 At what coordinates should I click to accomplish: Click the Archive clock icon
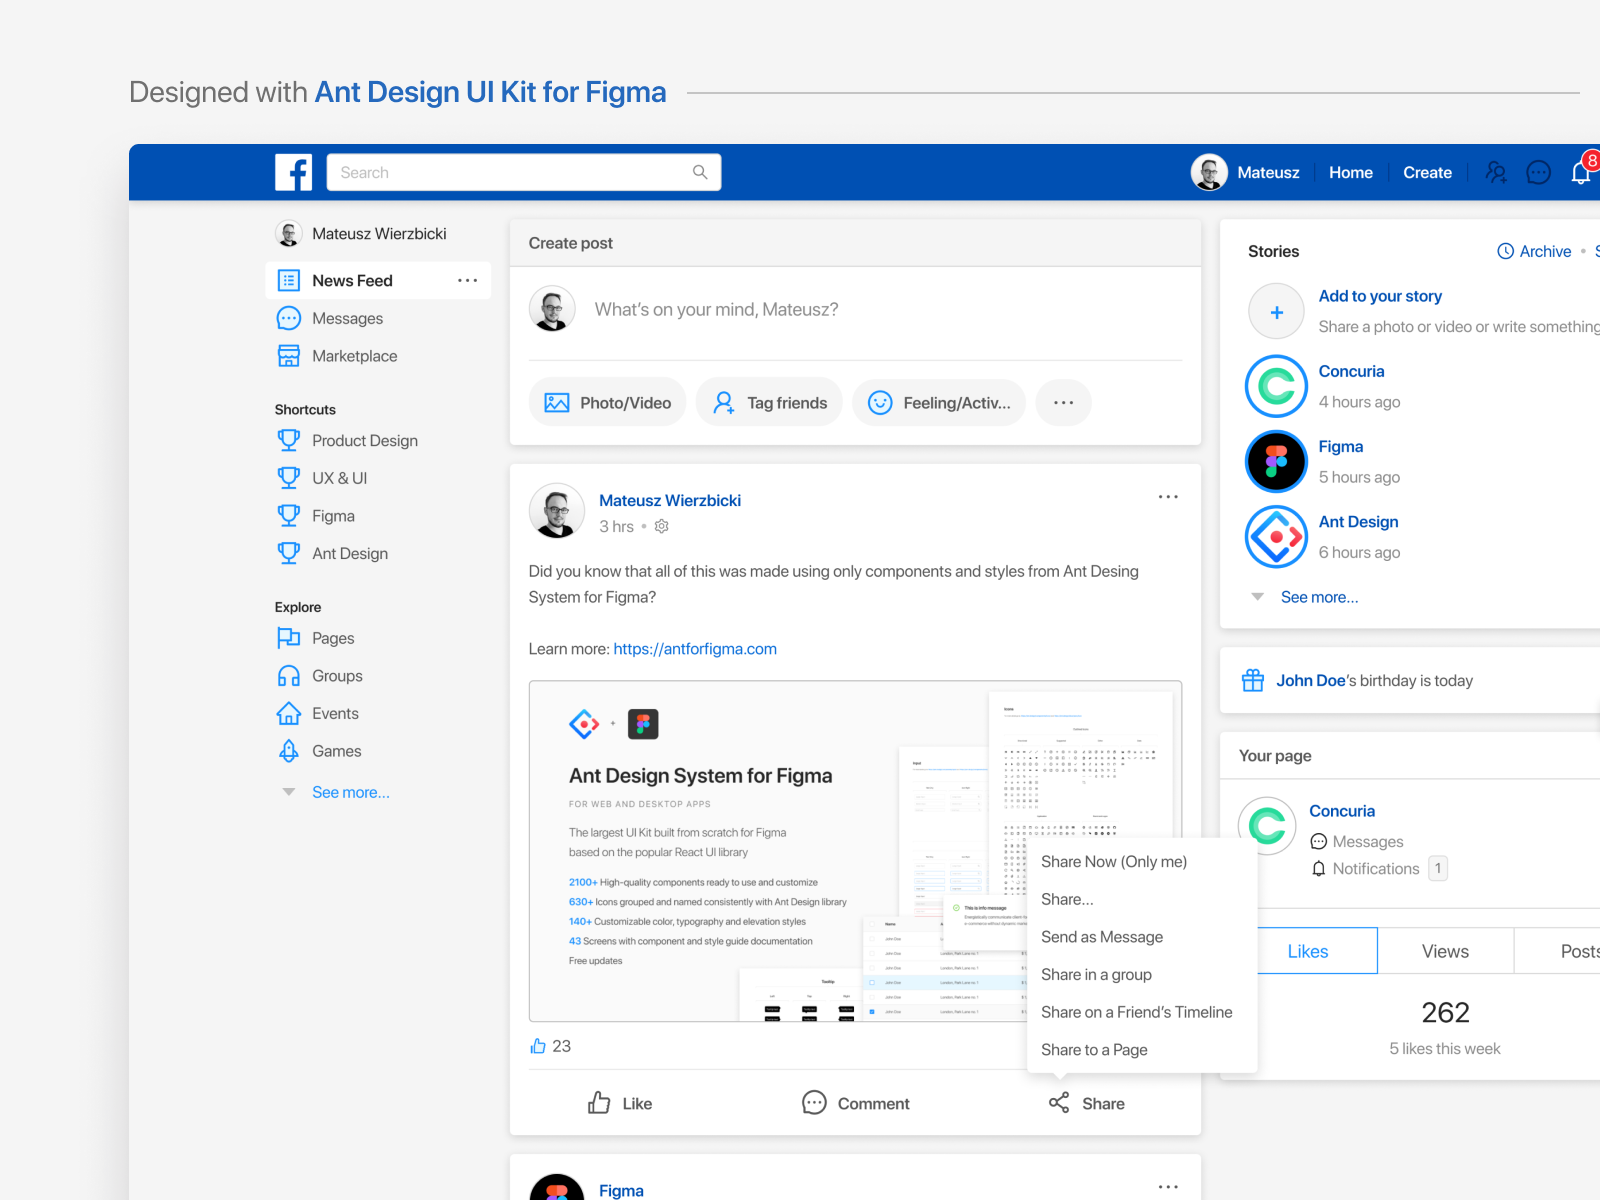point(1505,251)
